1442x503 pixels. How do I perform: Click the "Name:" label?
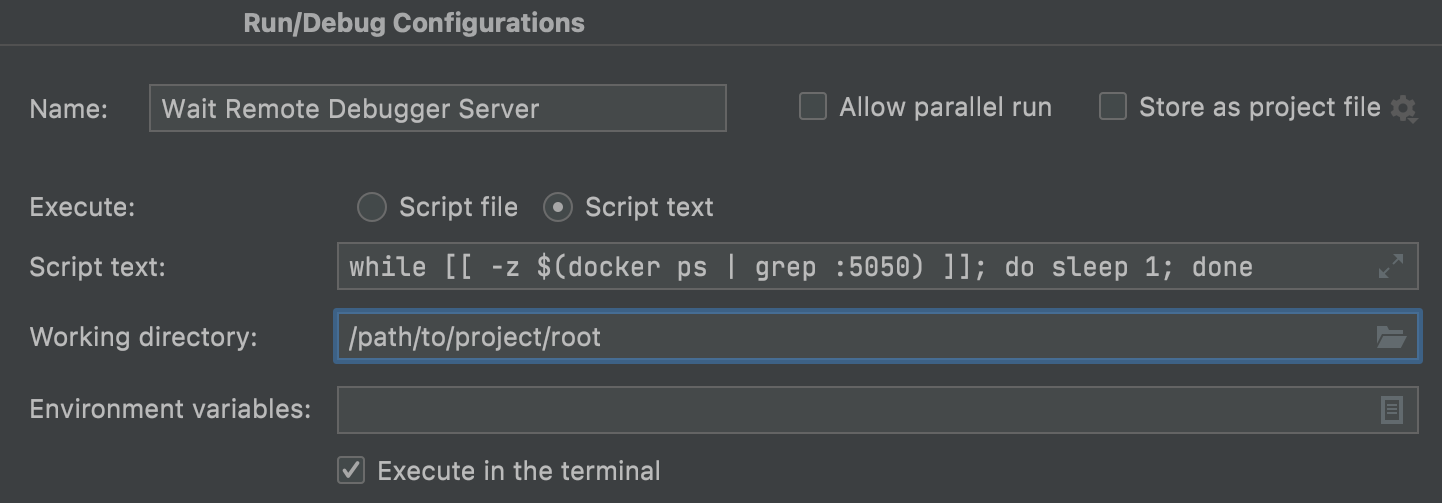[68, 109]
